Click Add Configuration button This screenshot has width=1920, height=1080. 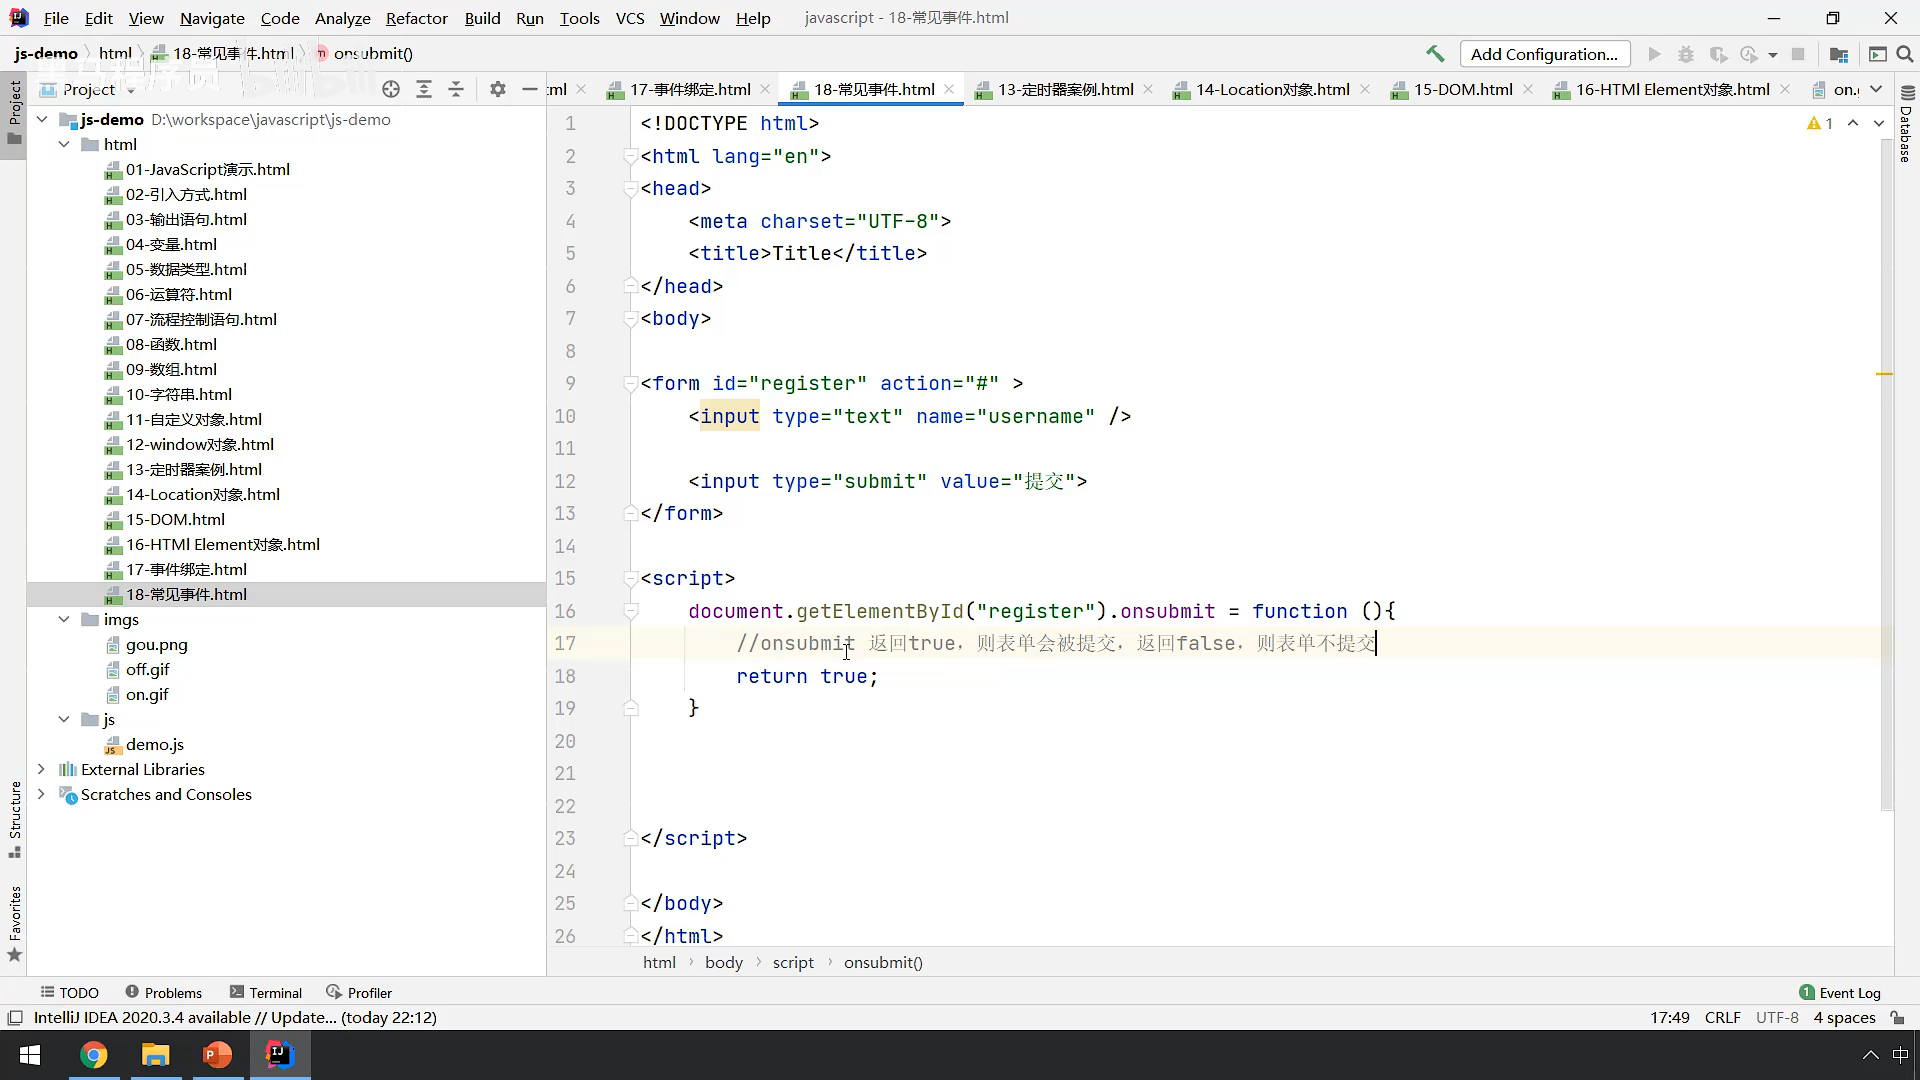tap(1544, 54)
